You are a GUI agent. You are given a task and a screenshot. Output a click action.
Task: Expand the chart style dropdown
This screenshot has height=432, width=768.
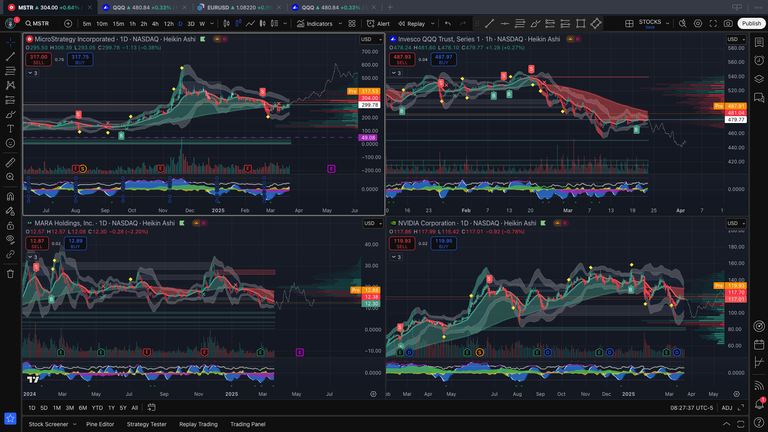[285, 24]
